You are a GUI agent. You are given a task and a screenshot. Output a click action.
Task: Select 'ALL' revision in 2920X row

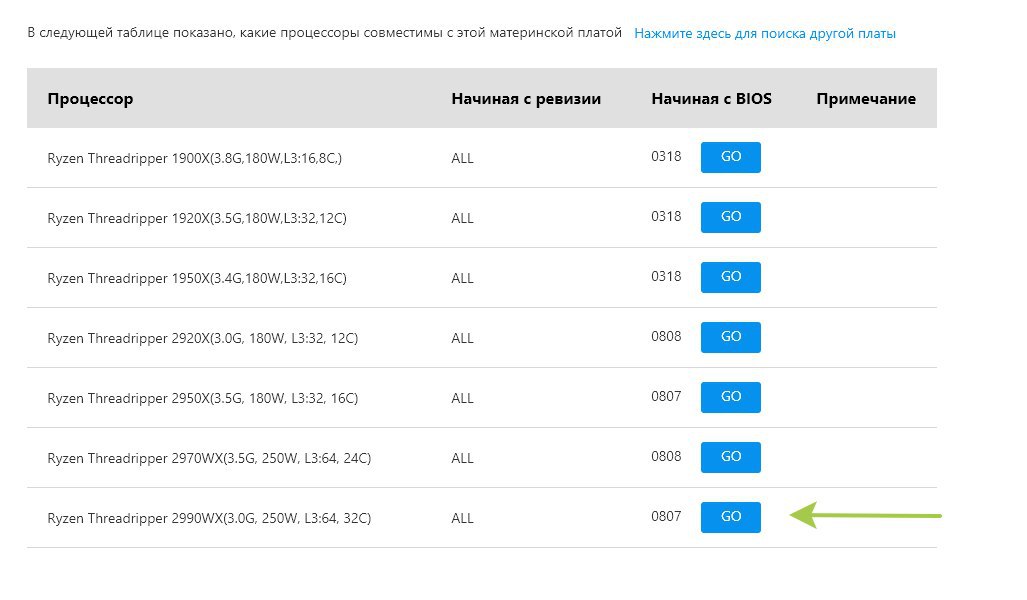coord(462,339)
